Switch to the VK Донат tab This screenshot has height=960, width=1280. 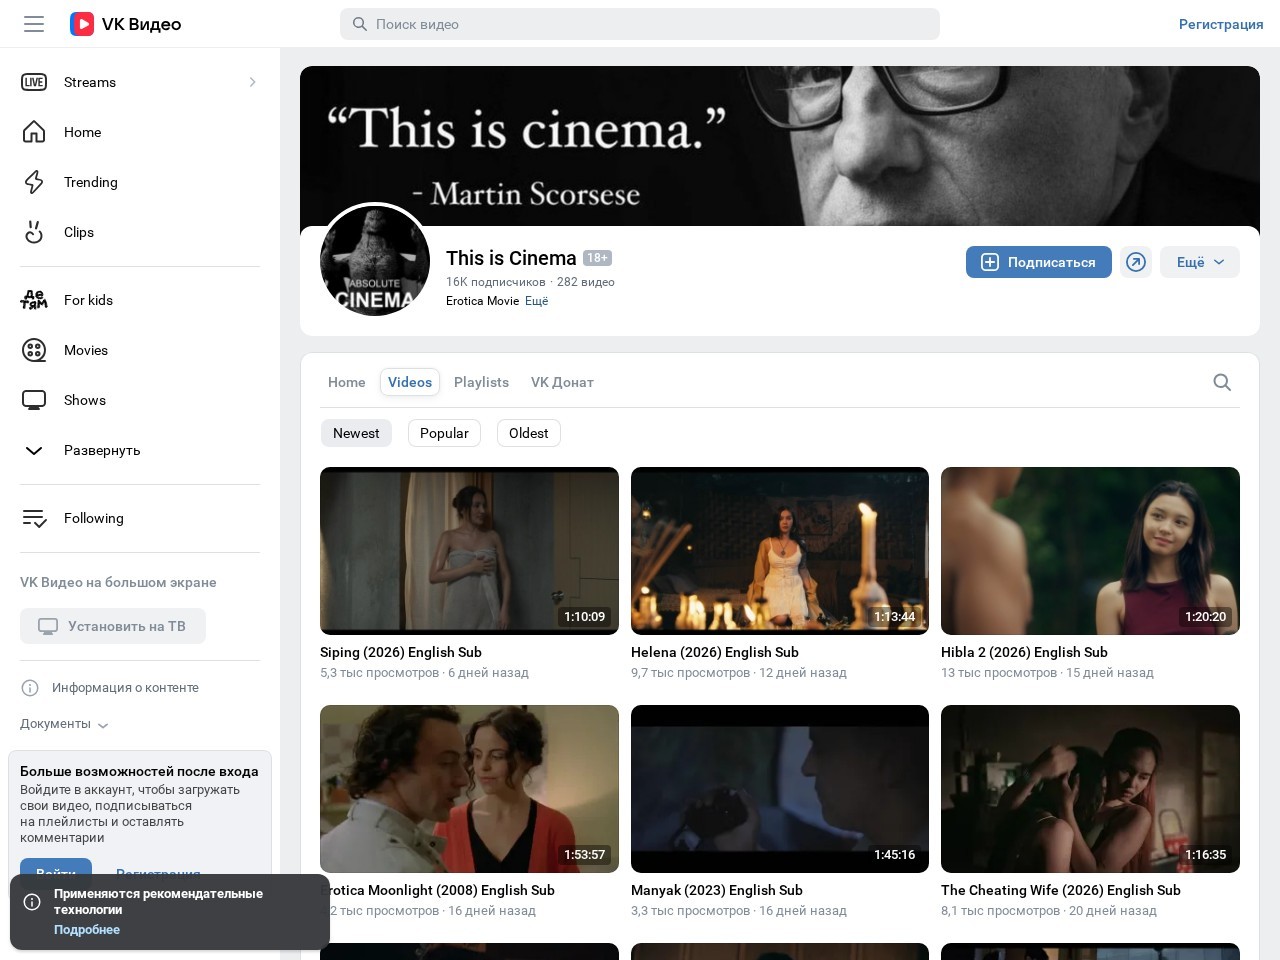coord(562,382)
